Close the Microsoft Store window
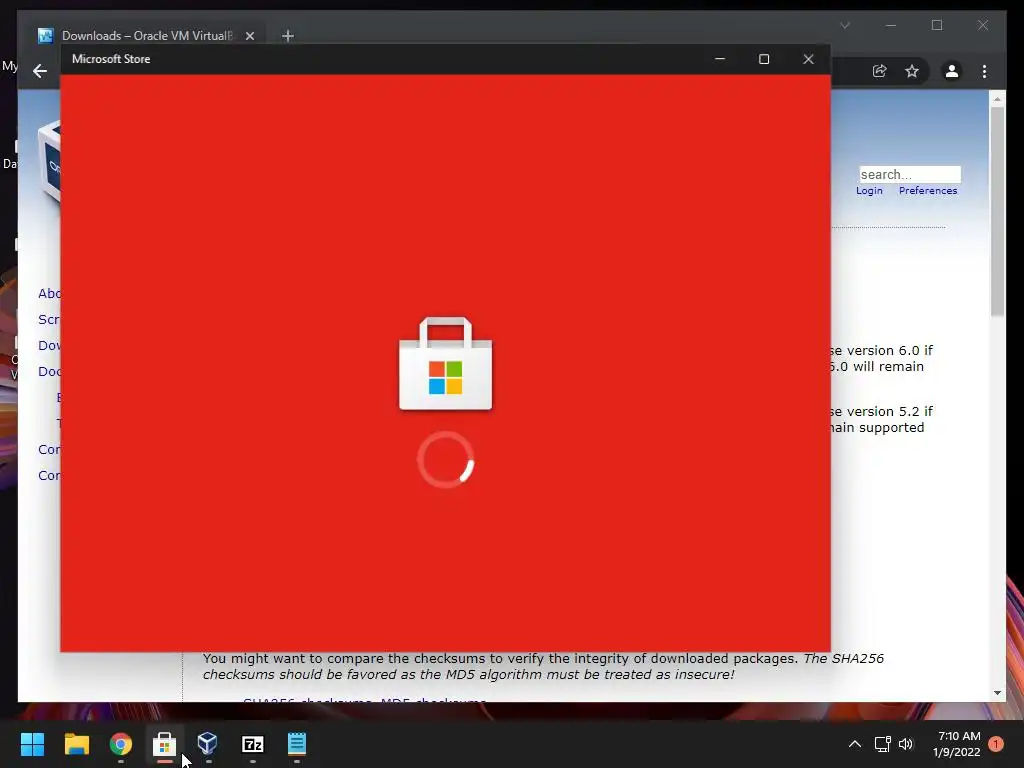Viewport: 1024px width, 768px height. pyautogui.click(x=808, y=59)
